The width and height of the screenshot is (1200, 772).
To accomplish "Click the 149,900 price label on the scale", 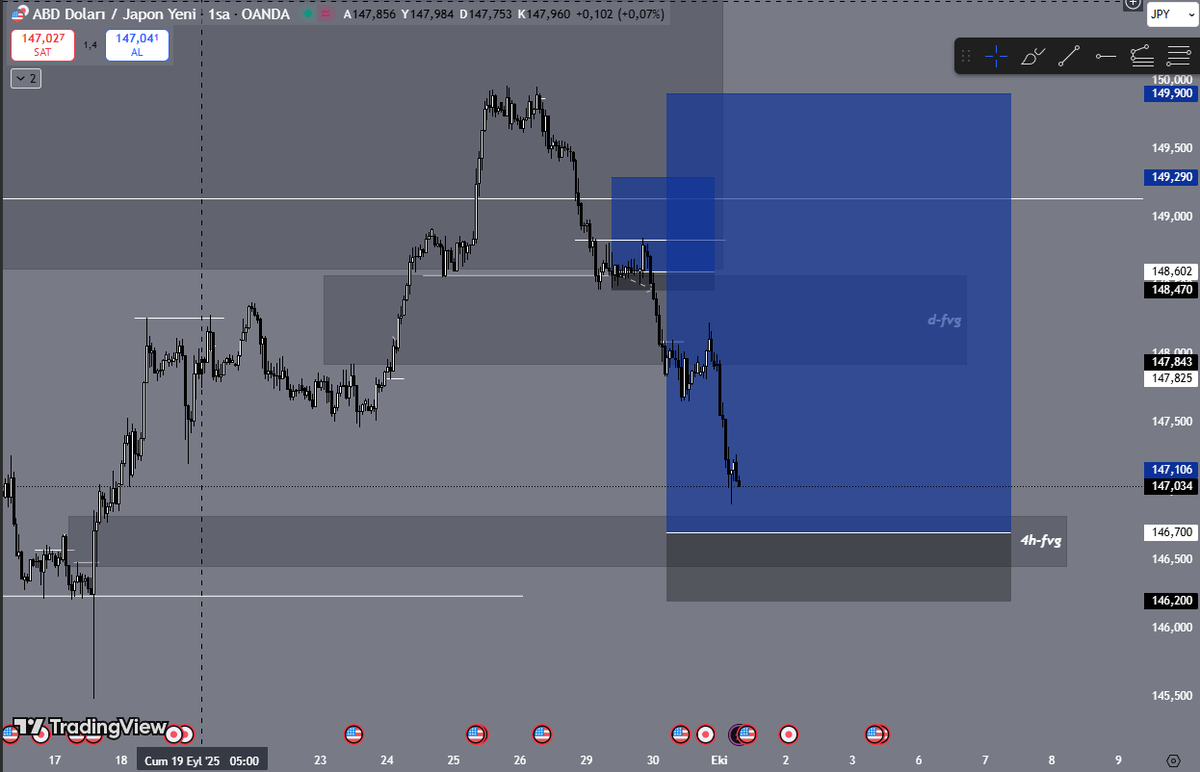I will click(1169, 94).
